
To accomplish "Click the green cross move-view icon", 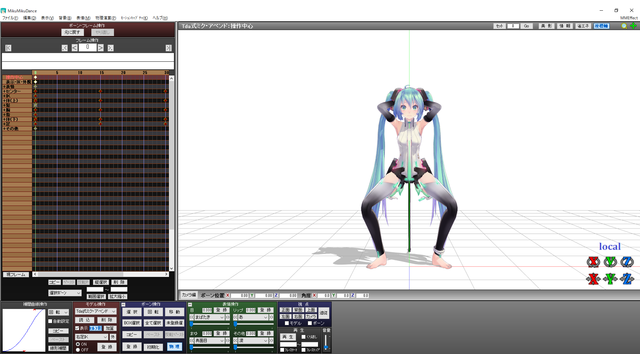I will coord(633,26).
